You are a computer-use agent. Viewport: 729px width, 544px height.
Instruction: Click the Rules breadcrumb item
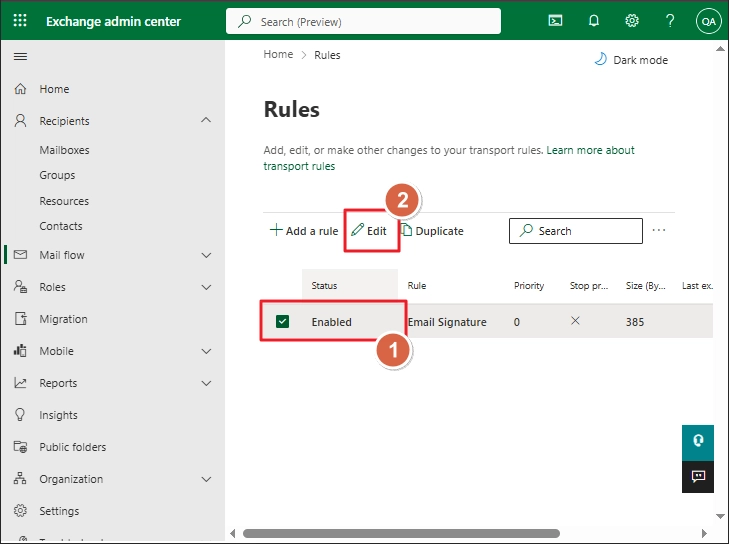pos(327,55)
